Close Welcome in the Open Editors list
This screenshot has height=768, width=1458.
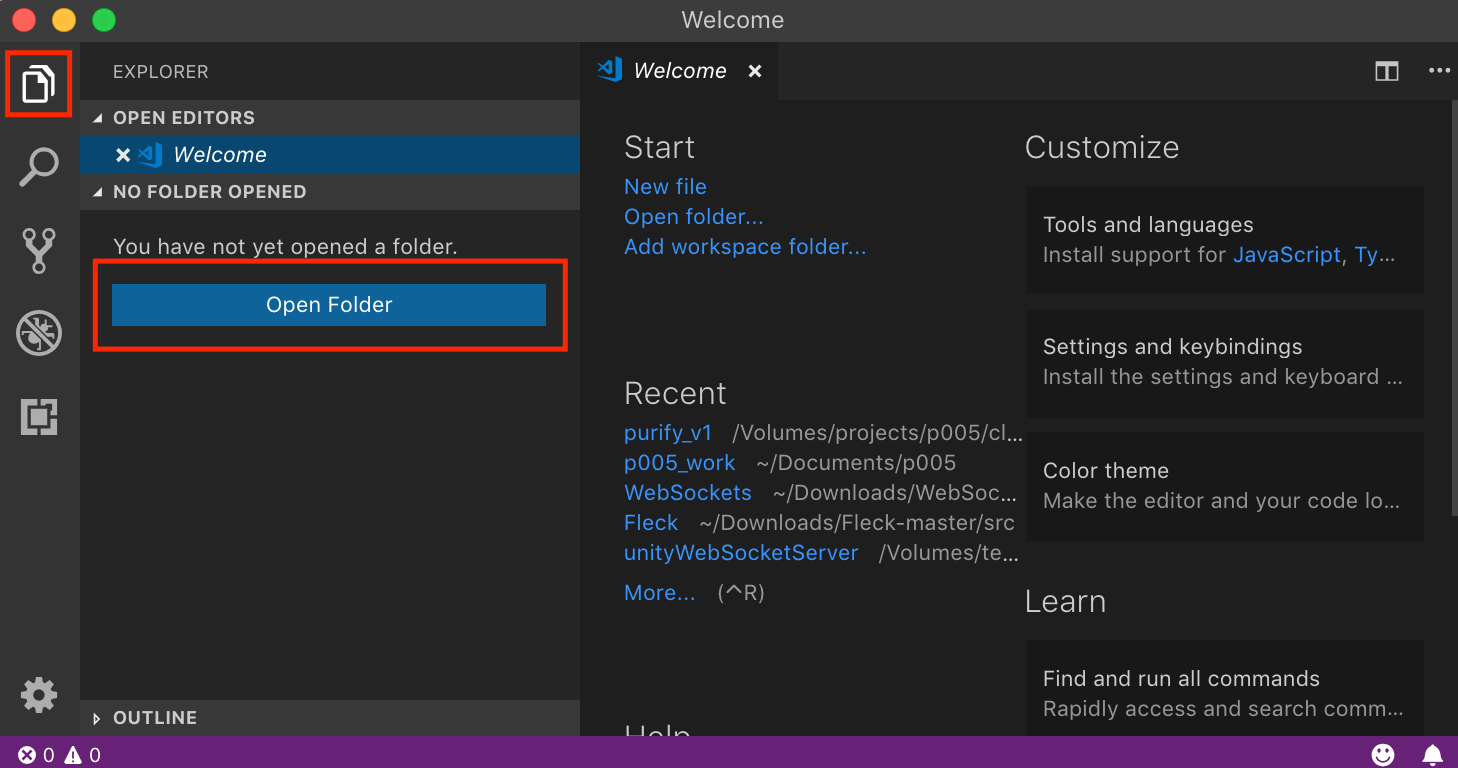pyautogui.click(x=122, y=155)
